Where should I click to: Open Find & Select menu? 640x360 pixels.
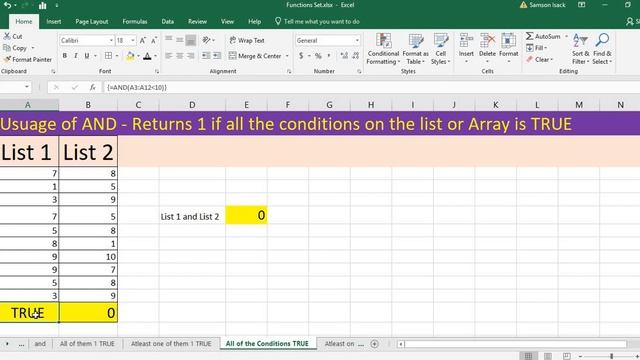tap(602, 49)
